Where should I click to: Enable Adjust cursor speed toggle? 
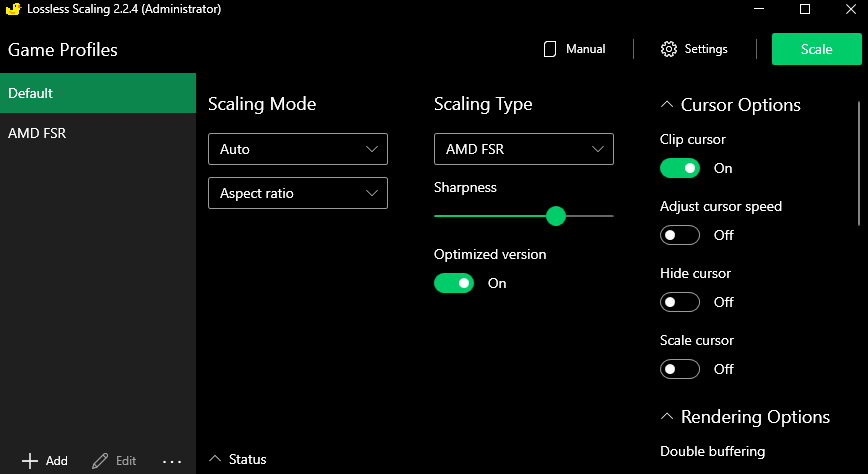[x=680, y=235]
